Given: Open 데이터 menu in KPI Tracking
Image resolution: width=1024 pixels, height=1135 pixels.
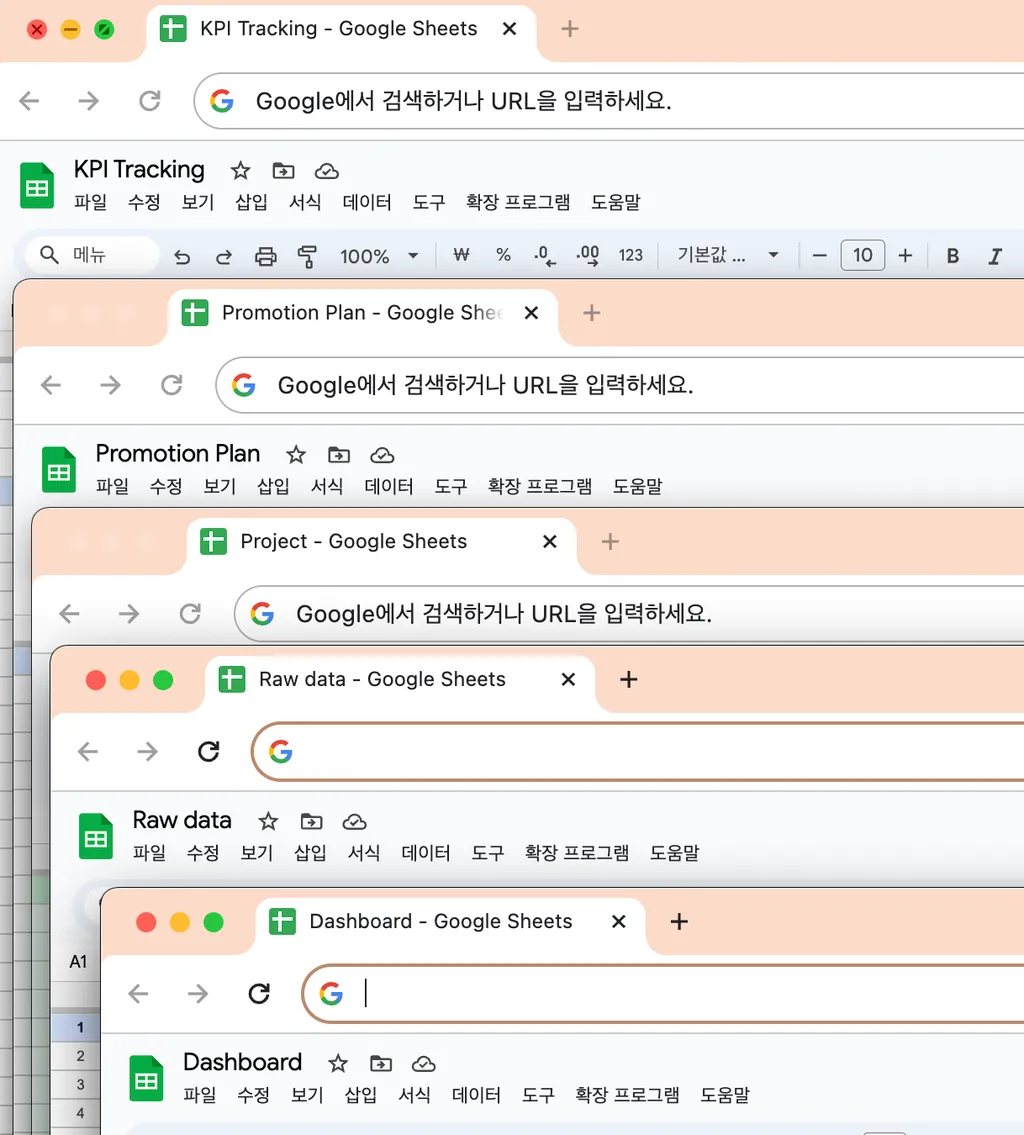Looking at the screenshot, I should pos(367,202).
